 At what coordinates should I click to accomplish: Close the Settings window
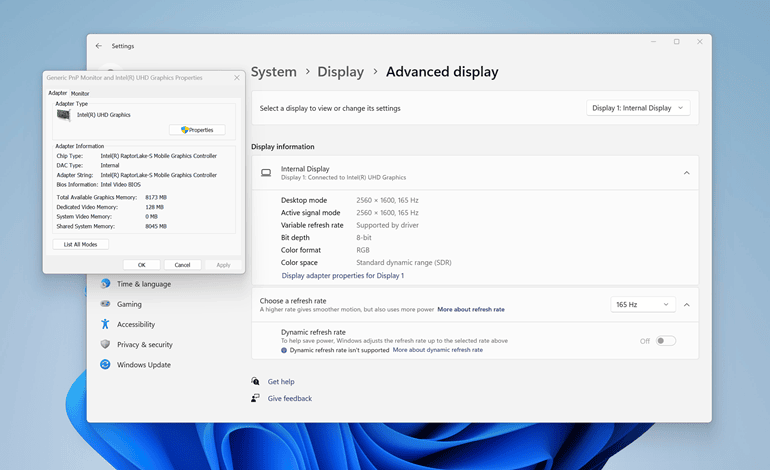(700, 42)
